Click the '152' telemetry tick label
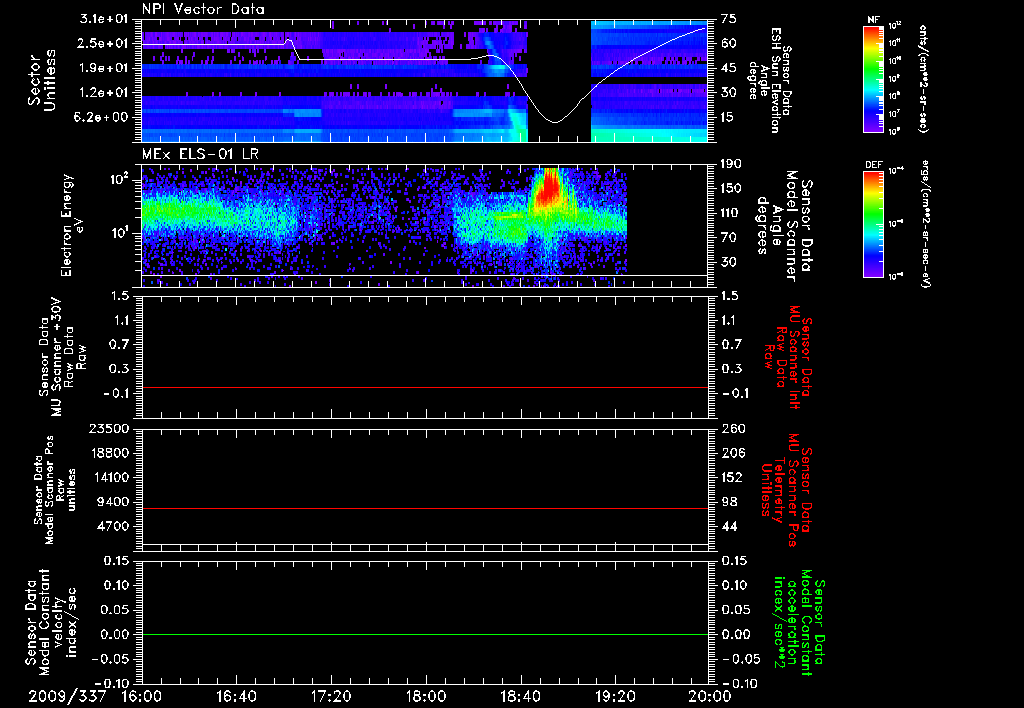Viewport: 1024px width, 708px height. pos(732,477)
